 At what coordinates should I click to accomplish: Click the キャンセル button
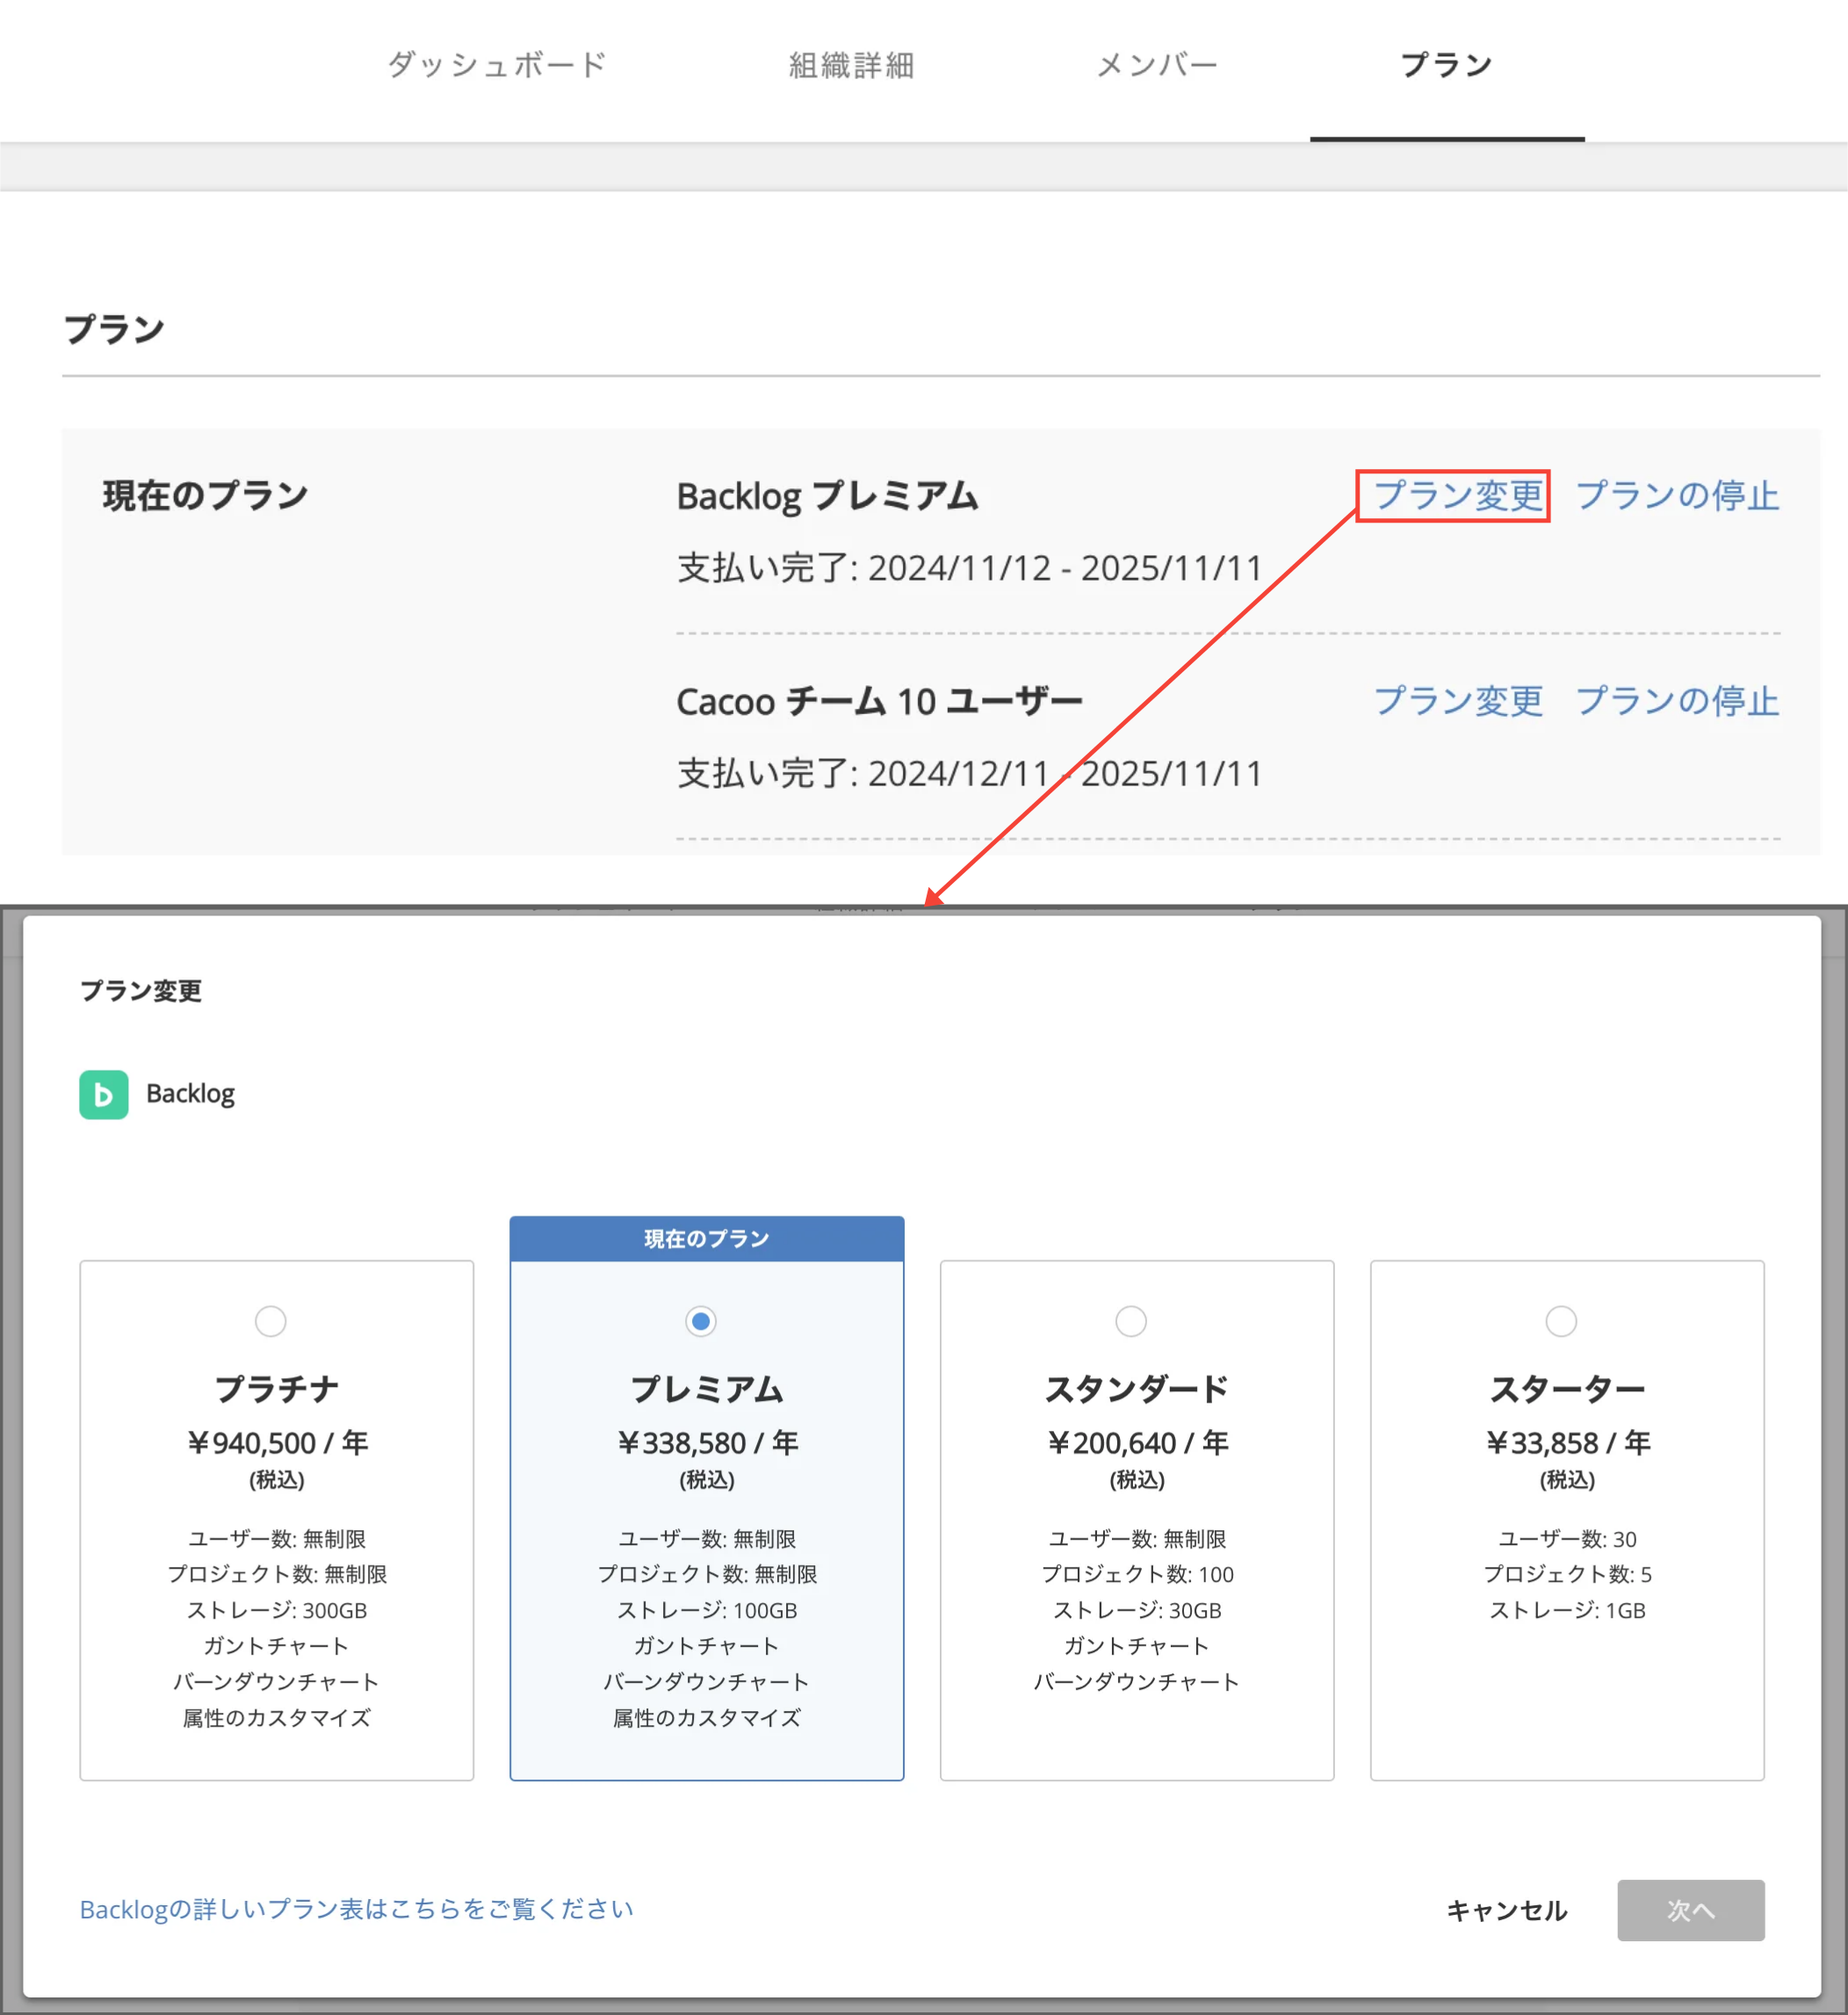click(x=1507, y=1910)
